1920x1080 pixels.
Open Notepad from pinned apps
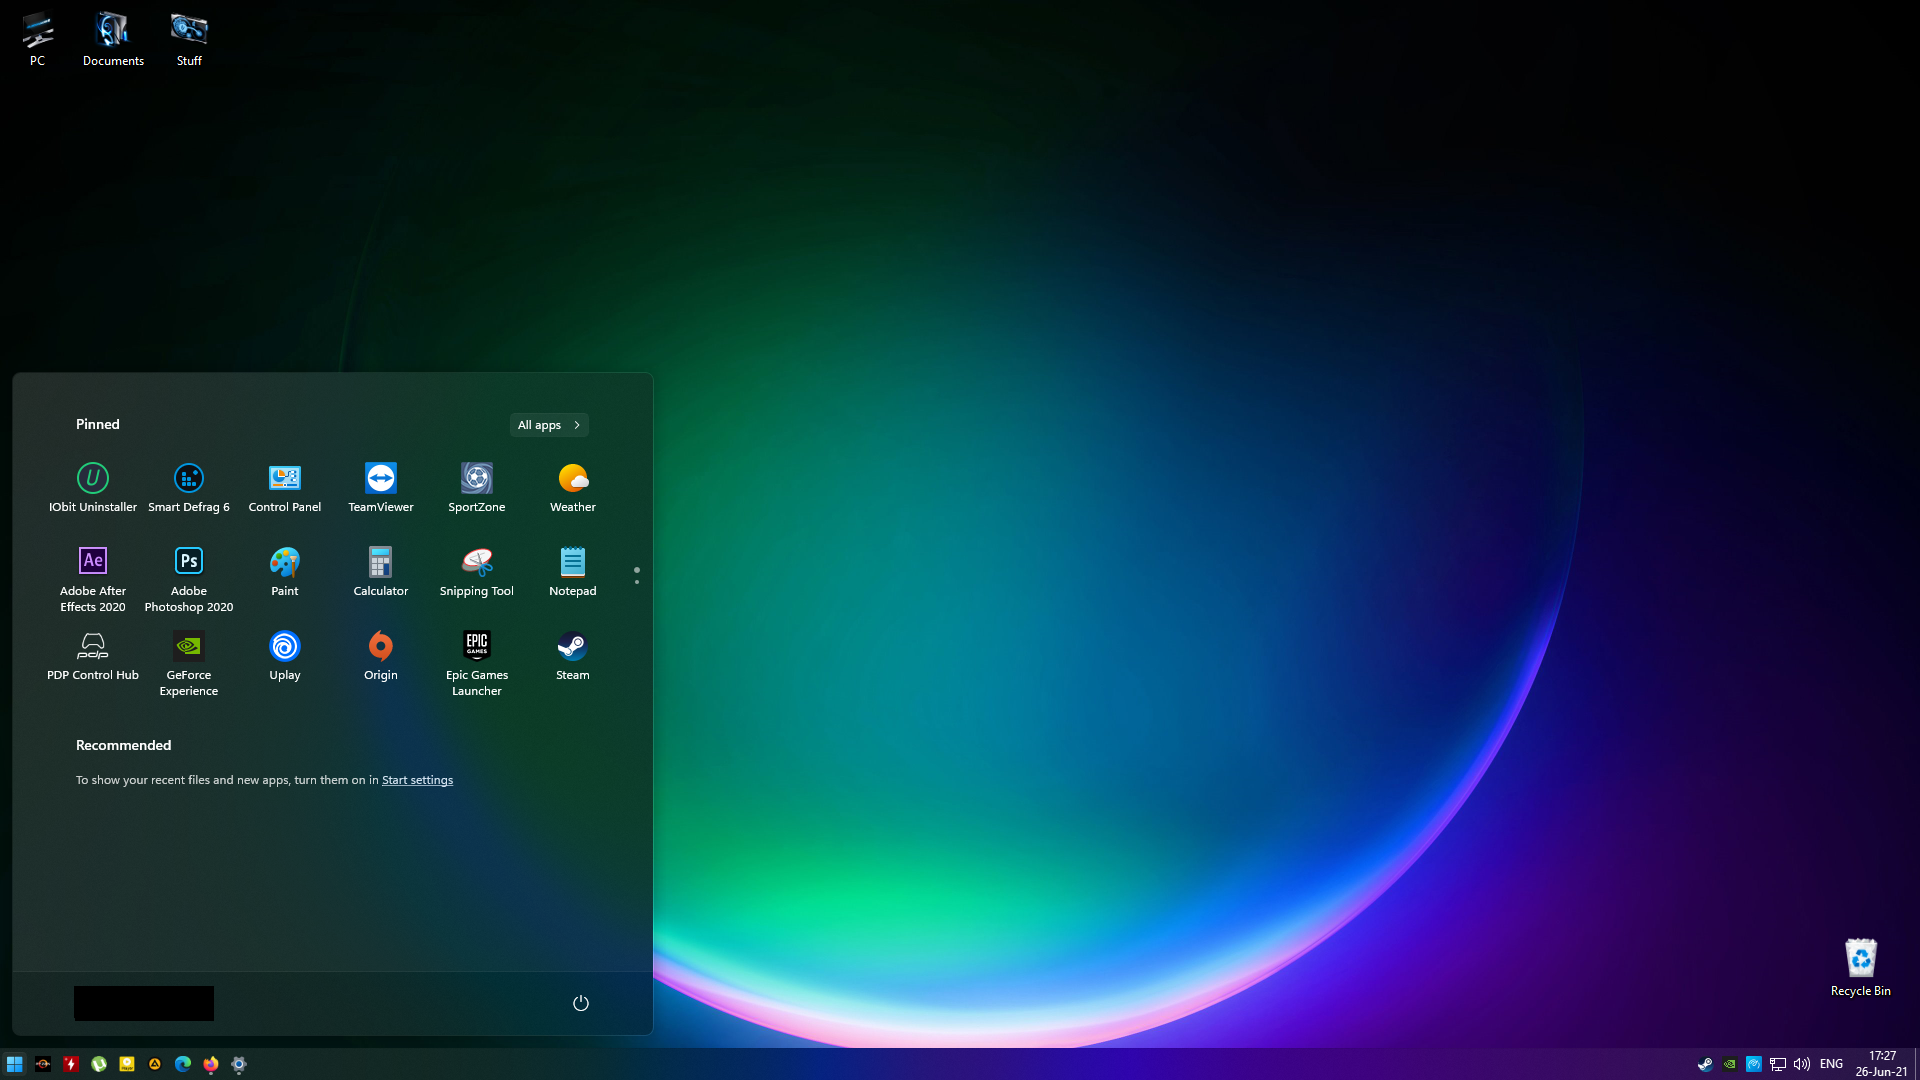[x=573, y=571]
